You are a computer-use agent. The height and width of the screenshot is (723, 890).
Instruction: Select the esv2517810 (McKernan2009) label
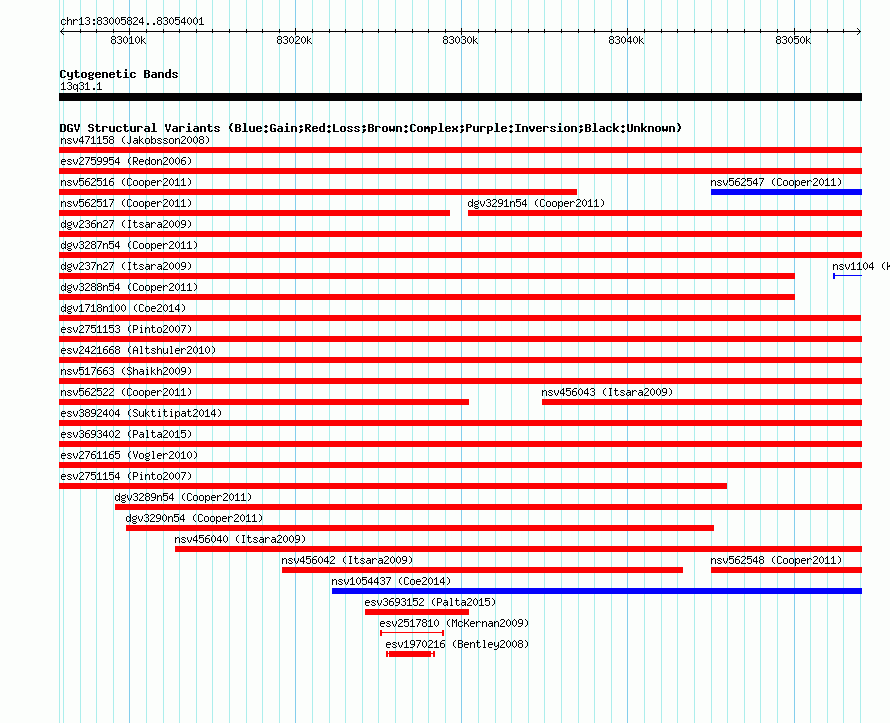click(454, 623)
